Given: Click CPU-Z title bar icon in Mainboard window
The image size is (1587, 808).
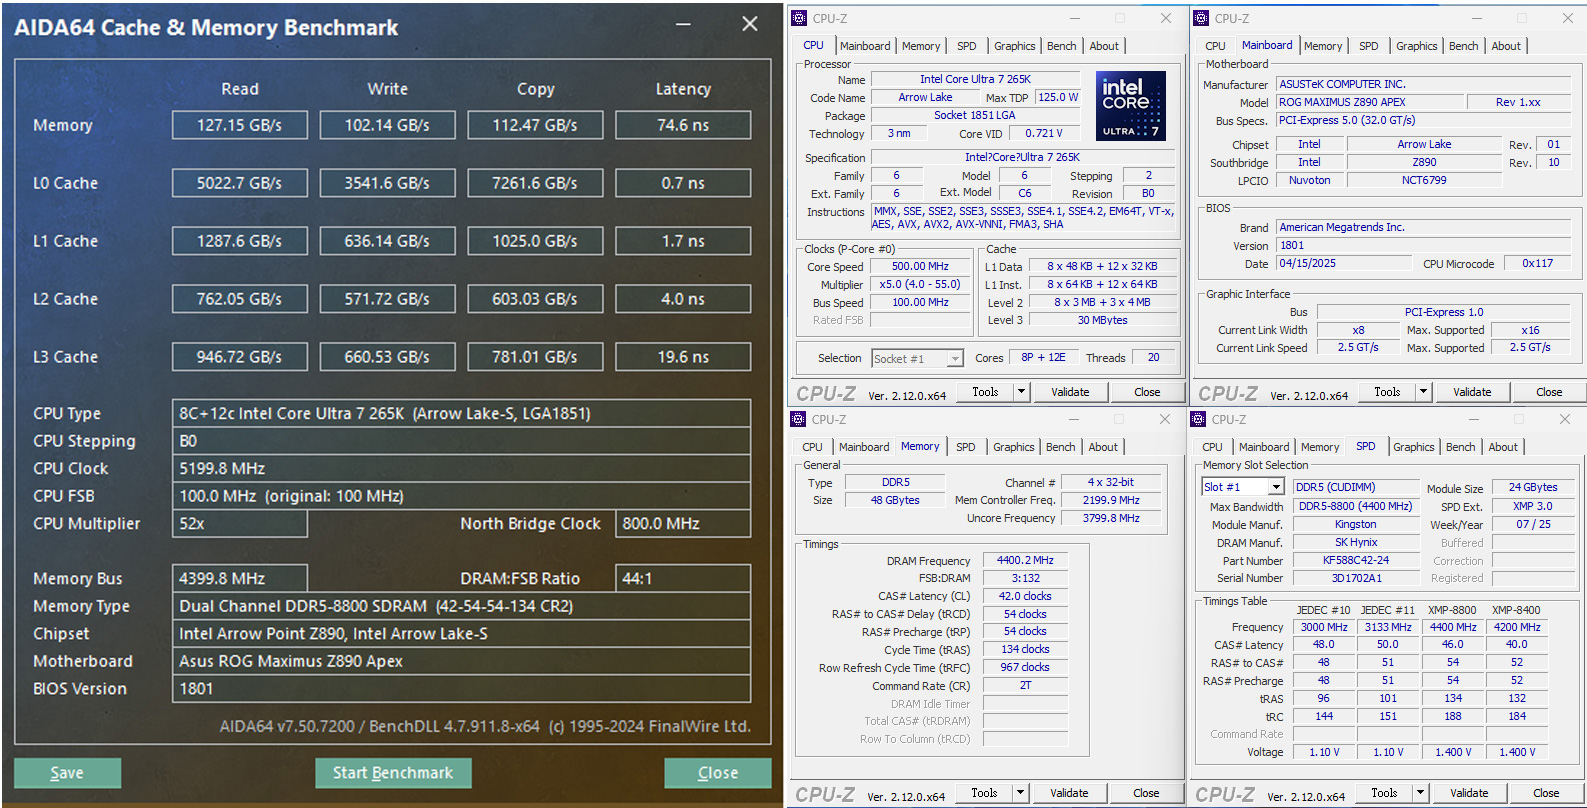Looking at the screenshot, I should click(x=1201, y=18).
